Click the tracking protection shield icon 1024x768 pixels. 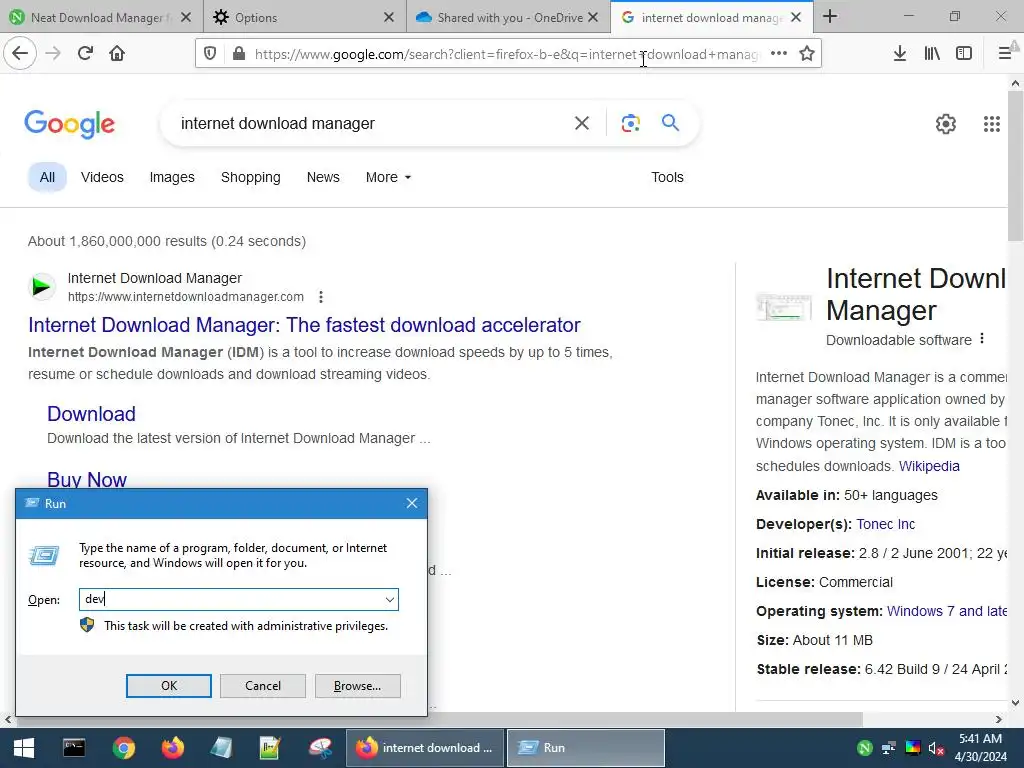(210, 54)
